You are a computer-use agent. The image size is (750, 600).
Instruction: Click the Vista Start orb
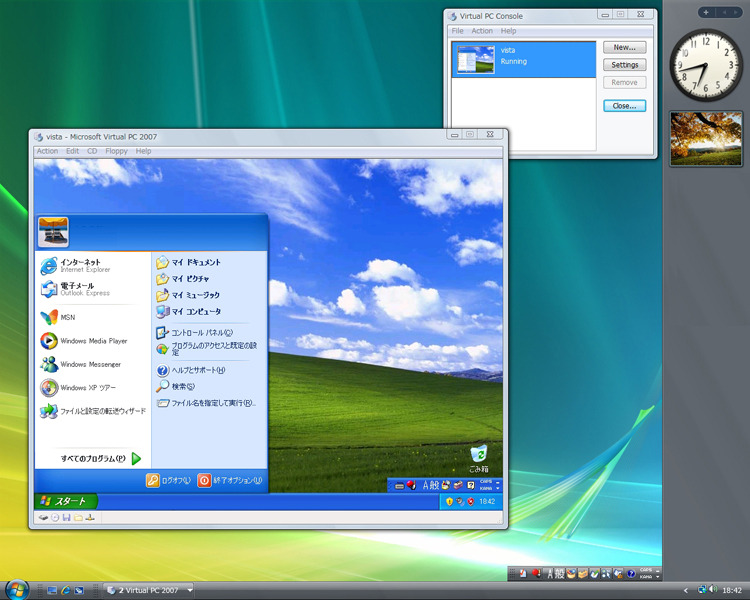point(17,589)
